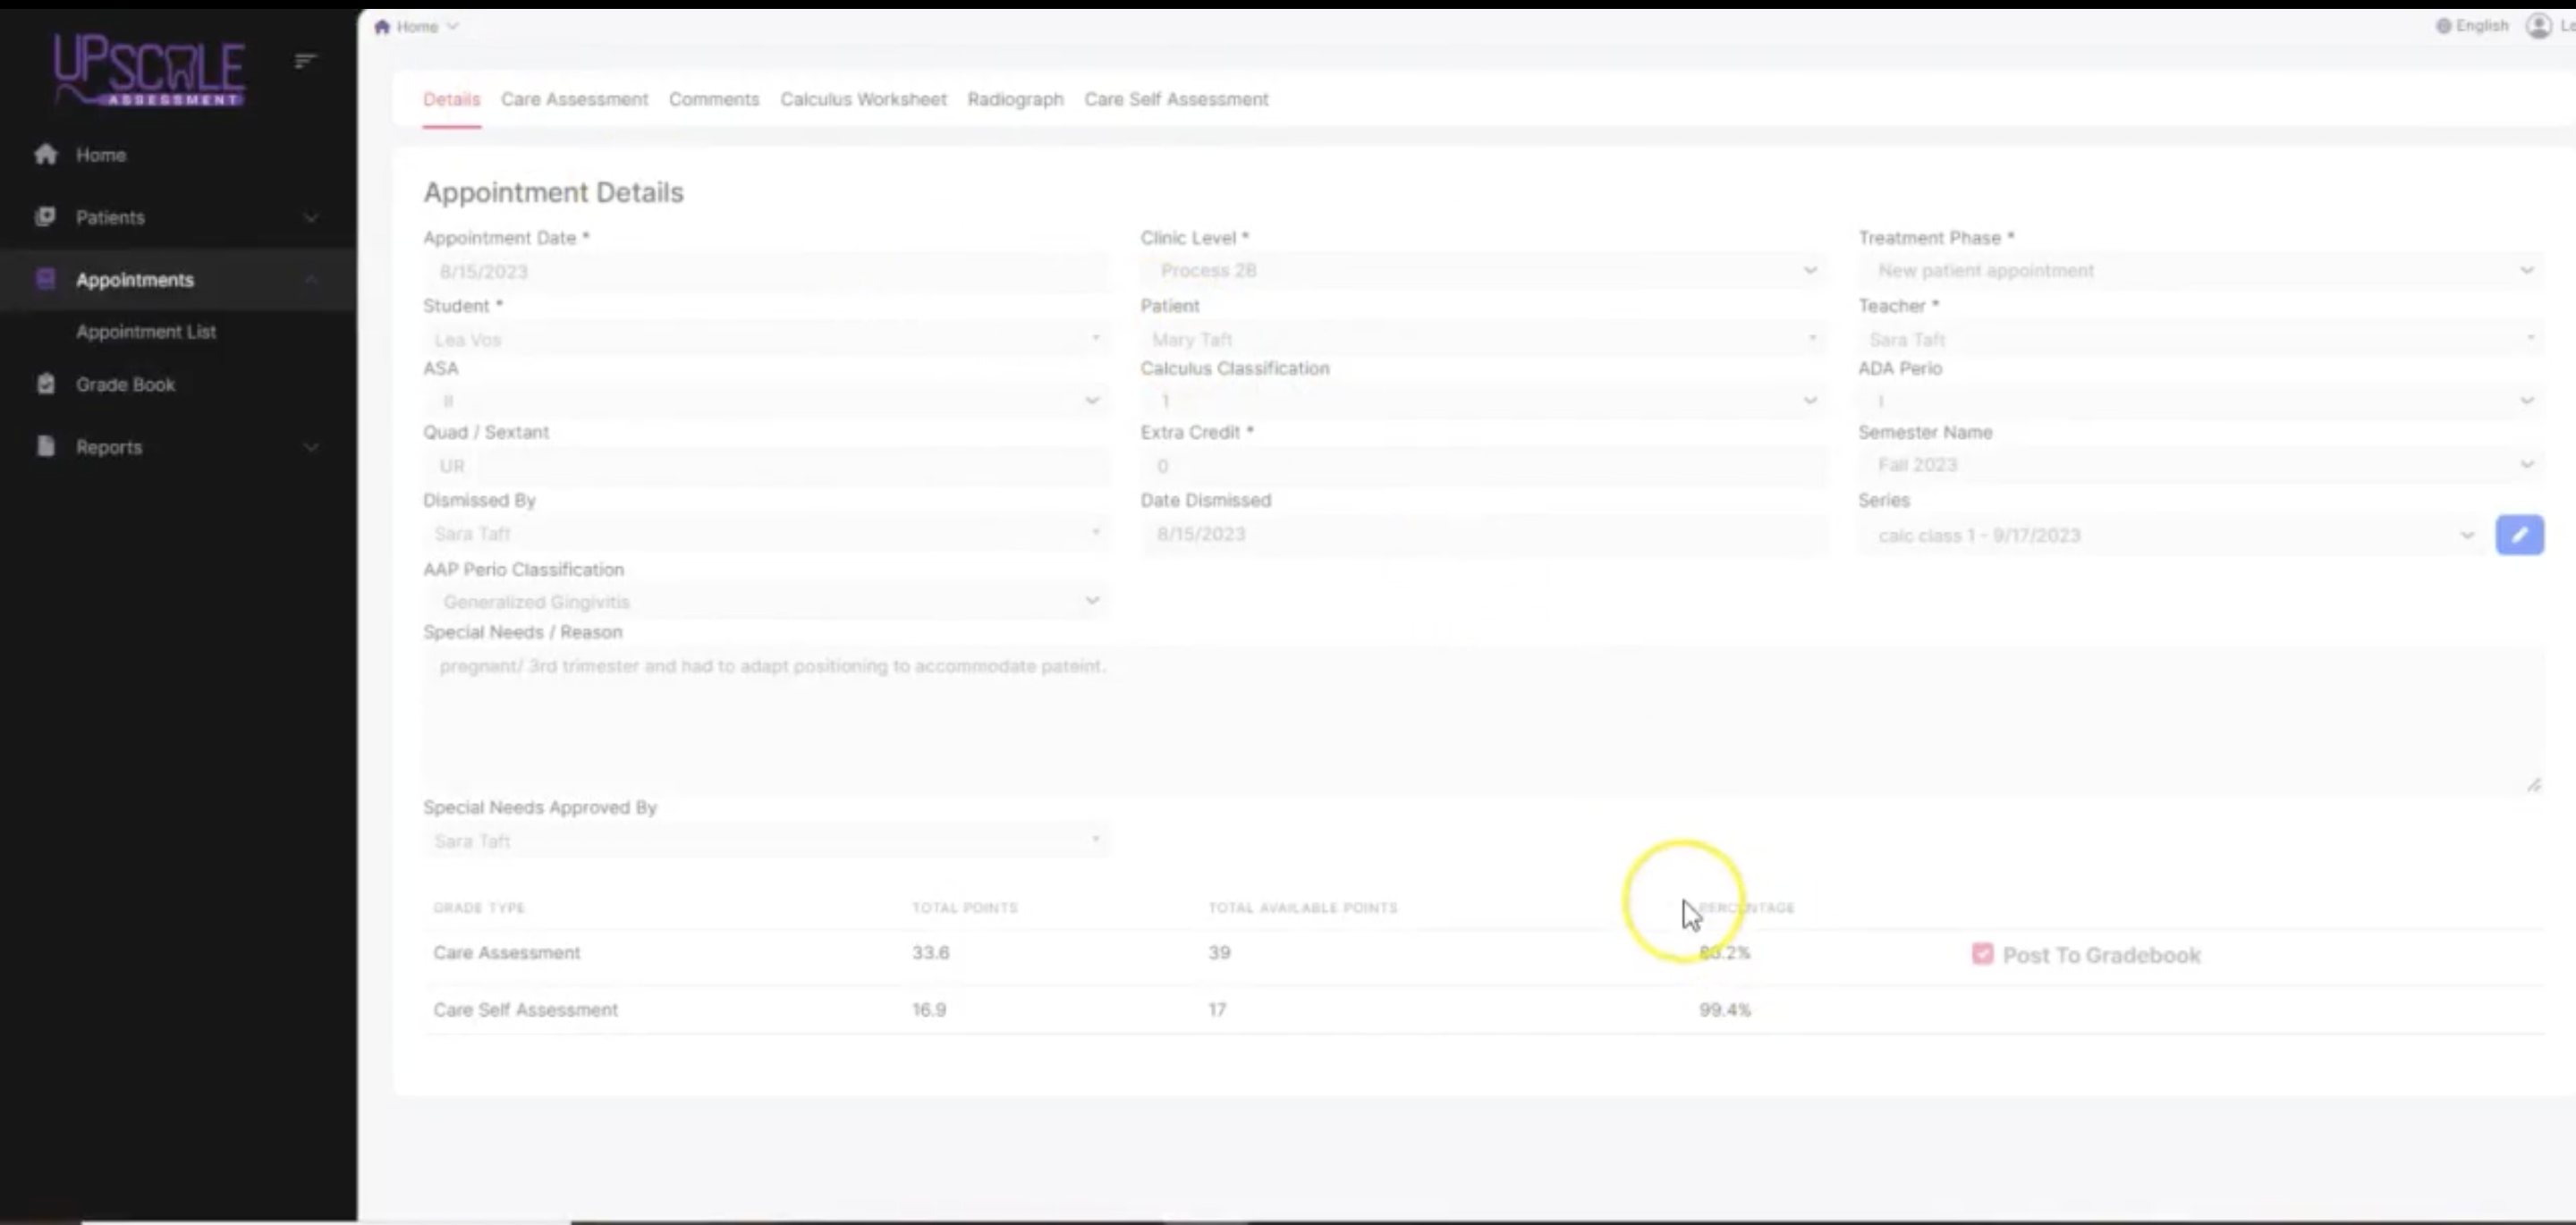Switch to the Care Assessment tab
Viewport: 2576px width, 1225px height.
point(574,99)
